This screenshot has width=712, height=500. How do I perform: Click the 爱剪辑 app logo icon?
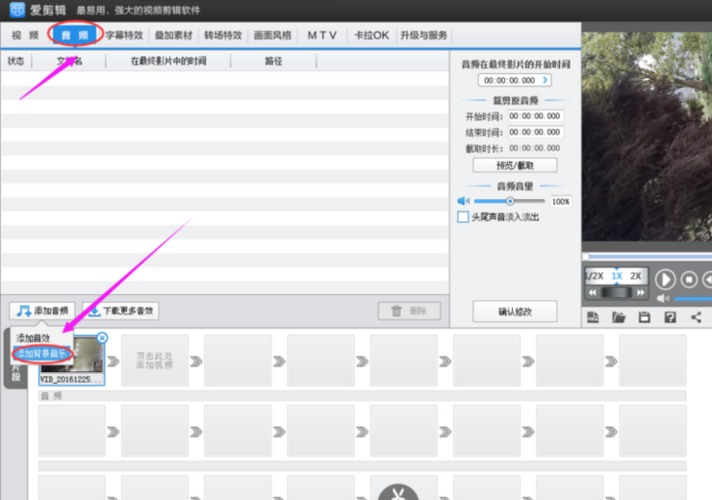tap(17, 10)
